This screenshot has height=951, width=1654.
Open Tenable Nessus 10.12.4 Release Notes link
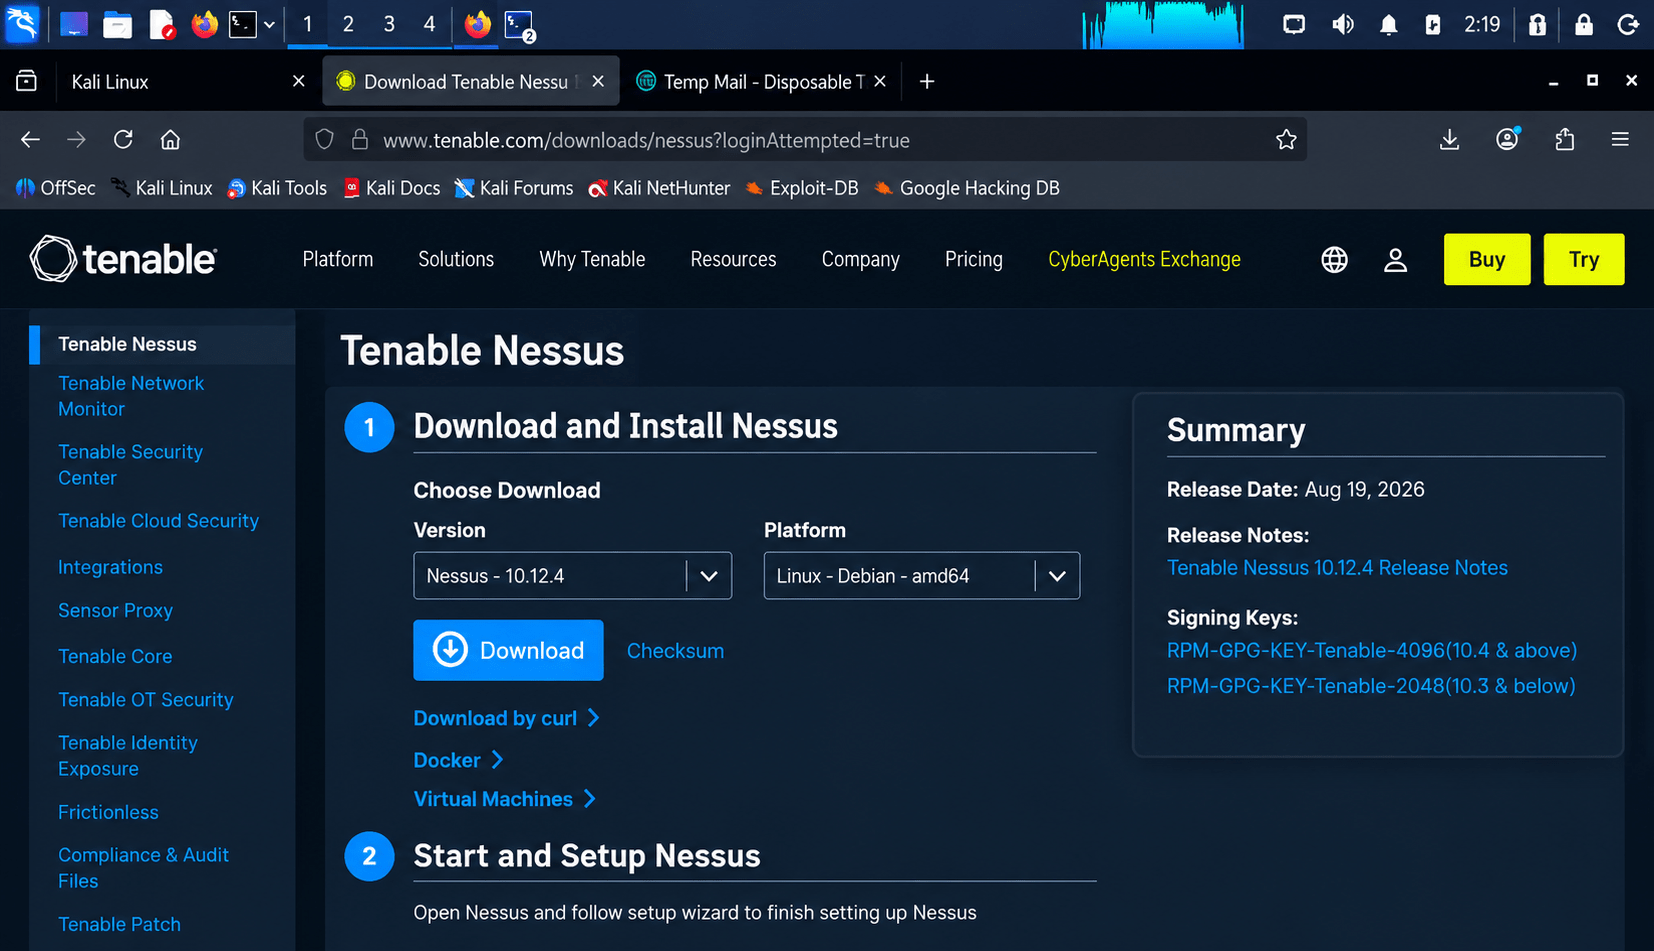click(1337, 568)
